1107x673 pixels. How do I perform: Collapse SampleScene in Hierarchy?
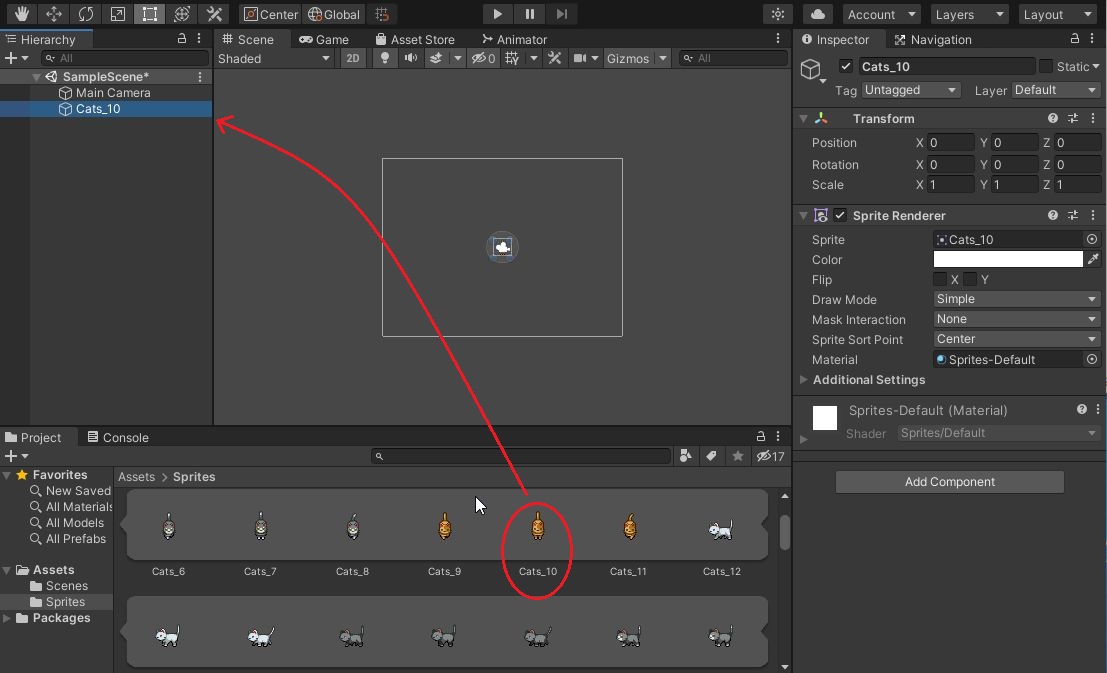click(36, 77)
